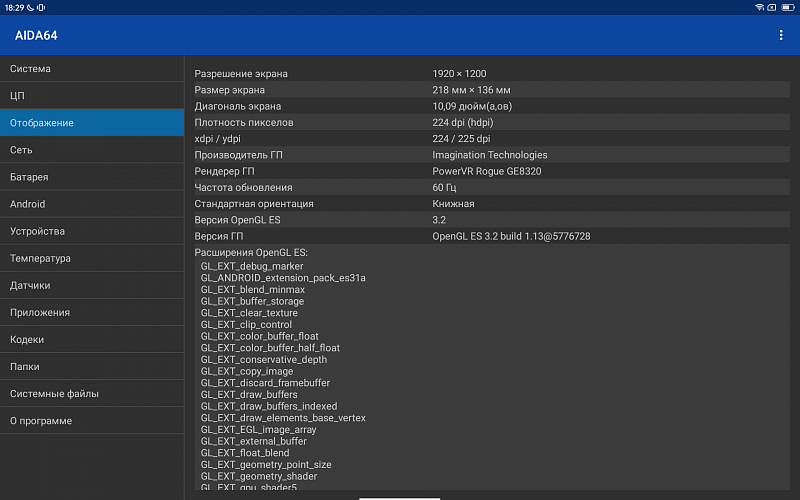Show the Устройства list
This screenshot has width=800, height=500.
[92, 231]
